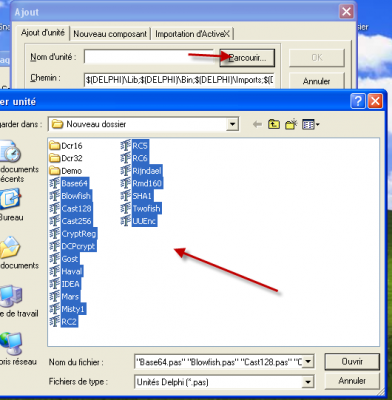This screenshot has width=392, height=400.
Task: Select the Base64 unit file
Action: [69, 183]
